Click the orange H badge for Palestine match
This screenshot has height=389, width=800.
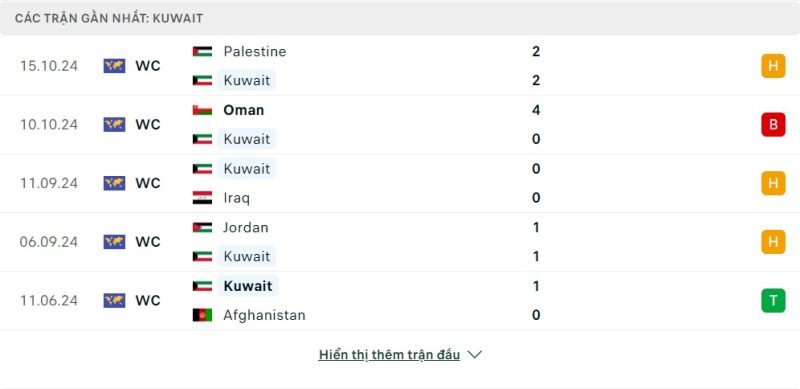[x=773, y=66]
